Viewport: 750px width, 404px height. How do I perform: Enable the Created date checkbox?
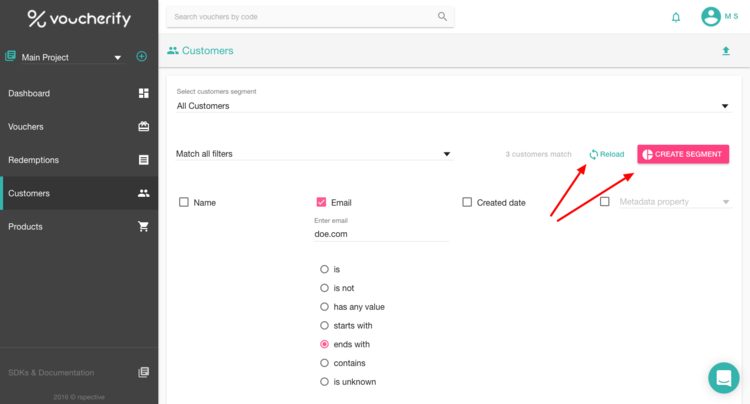tap(467, 202)
